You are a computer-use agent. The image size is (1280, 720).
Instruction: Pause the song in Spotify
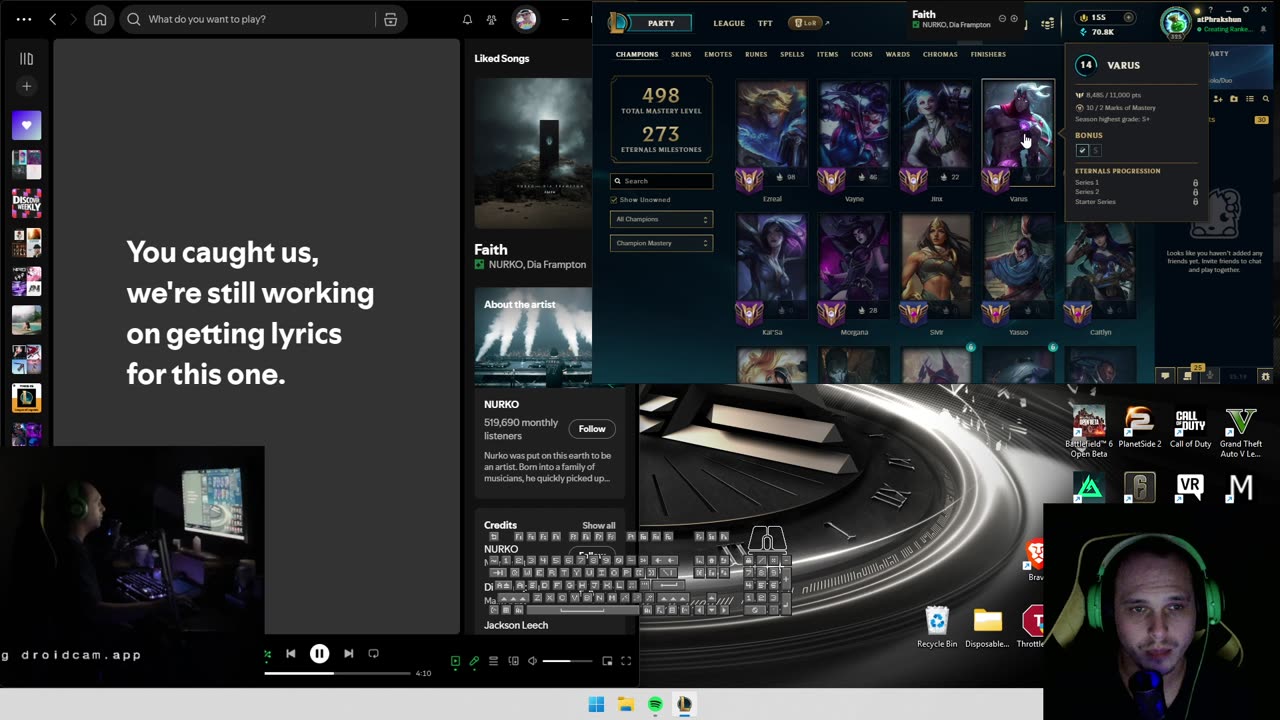pyautogui.click(x=319, y=654)
